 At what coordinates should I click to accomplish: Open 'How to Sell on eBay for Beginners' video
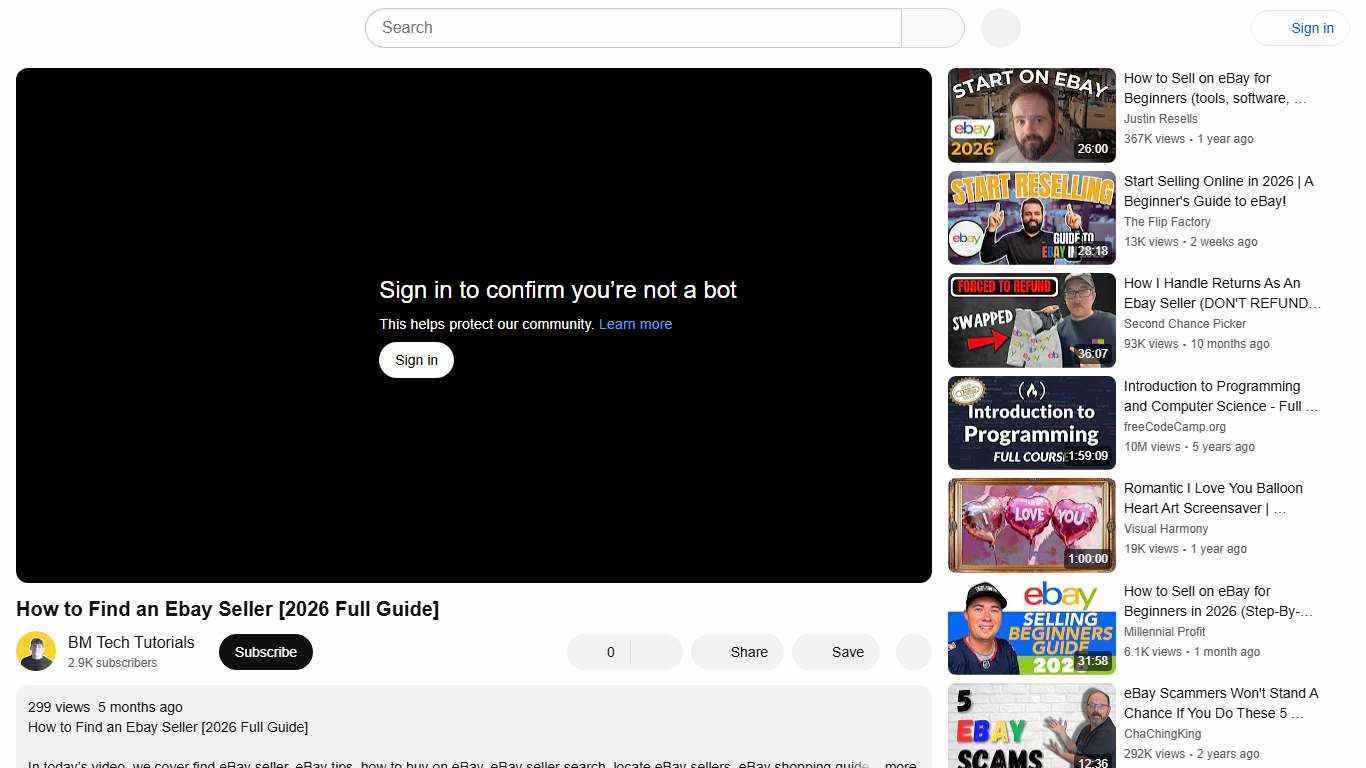pyautogui.click(x=1031, y=114)
